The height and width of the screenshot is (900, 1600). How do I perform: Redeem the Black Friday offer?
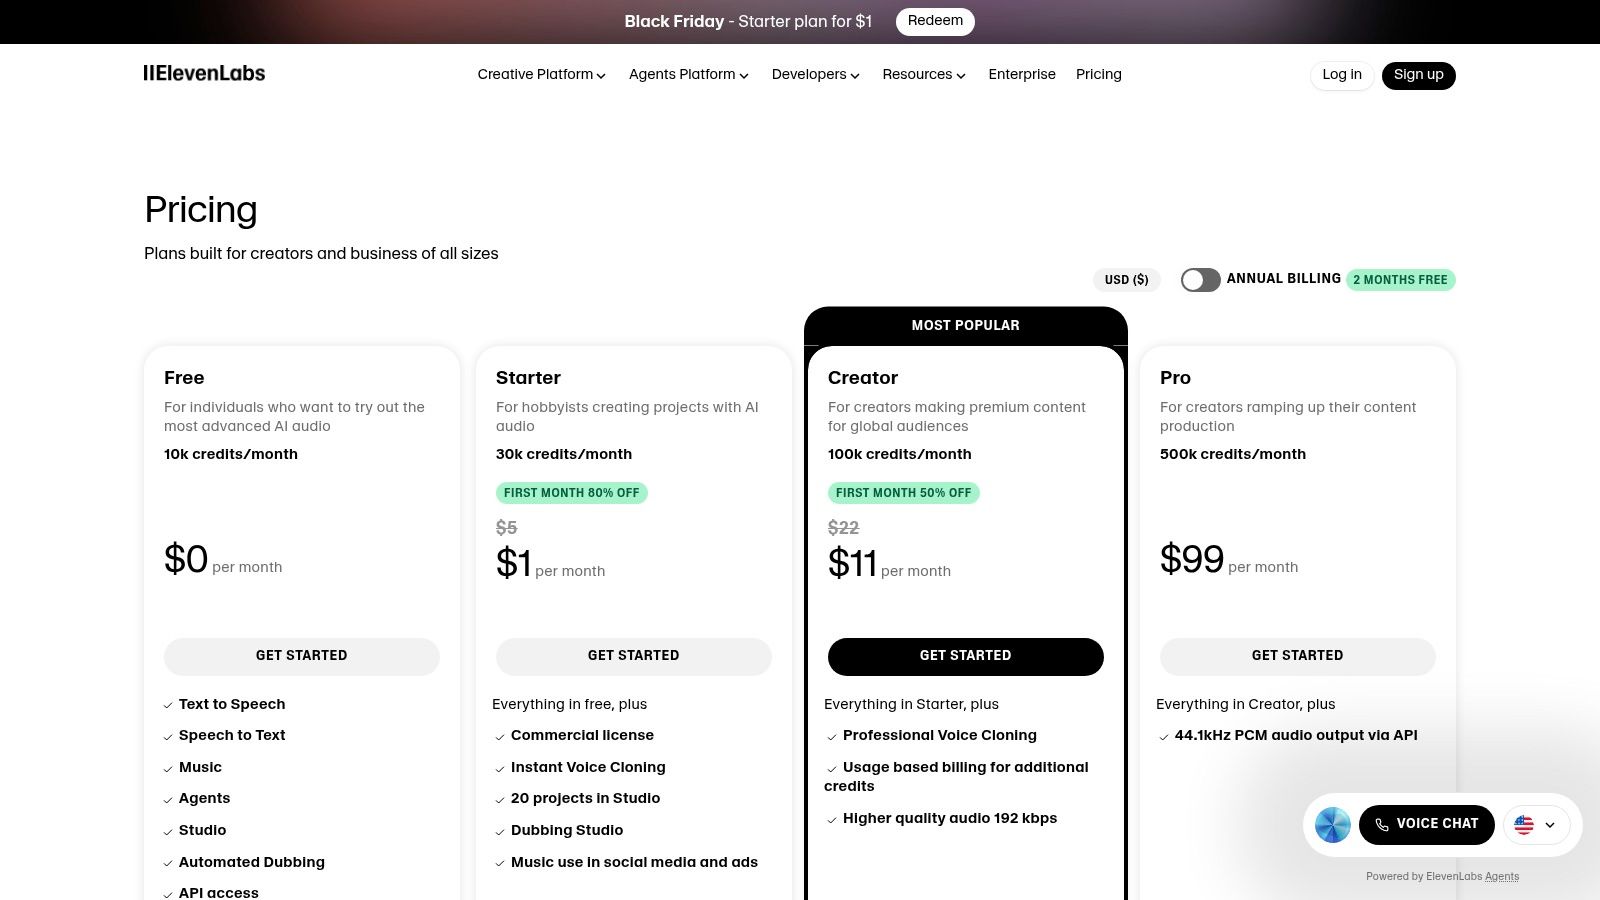pos(935,21)
